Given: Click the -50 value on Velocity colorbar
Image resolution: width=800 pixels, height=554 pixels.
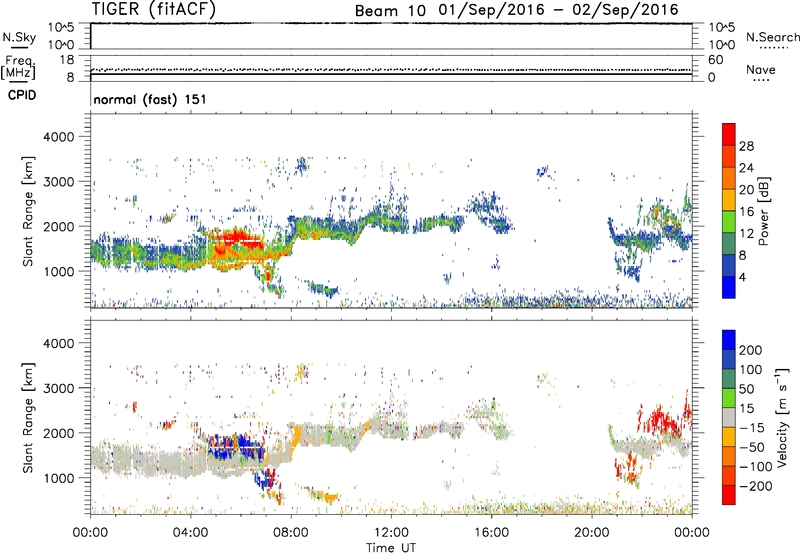Looking at the screenshot, I should 752,447.
